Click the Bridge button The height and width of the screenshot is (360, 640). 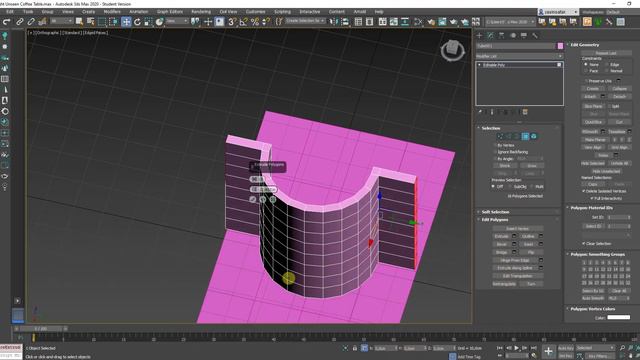click(502, 252)
